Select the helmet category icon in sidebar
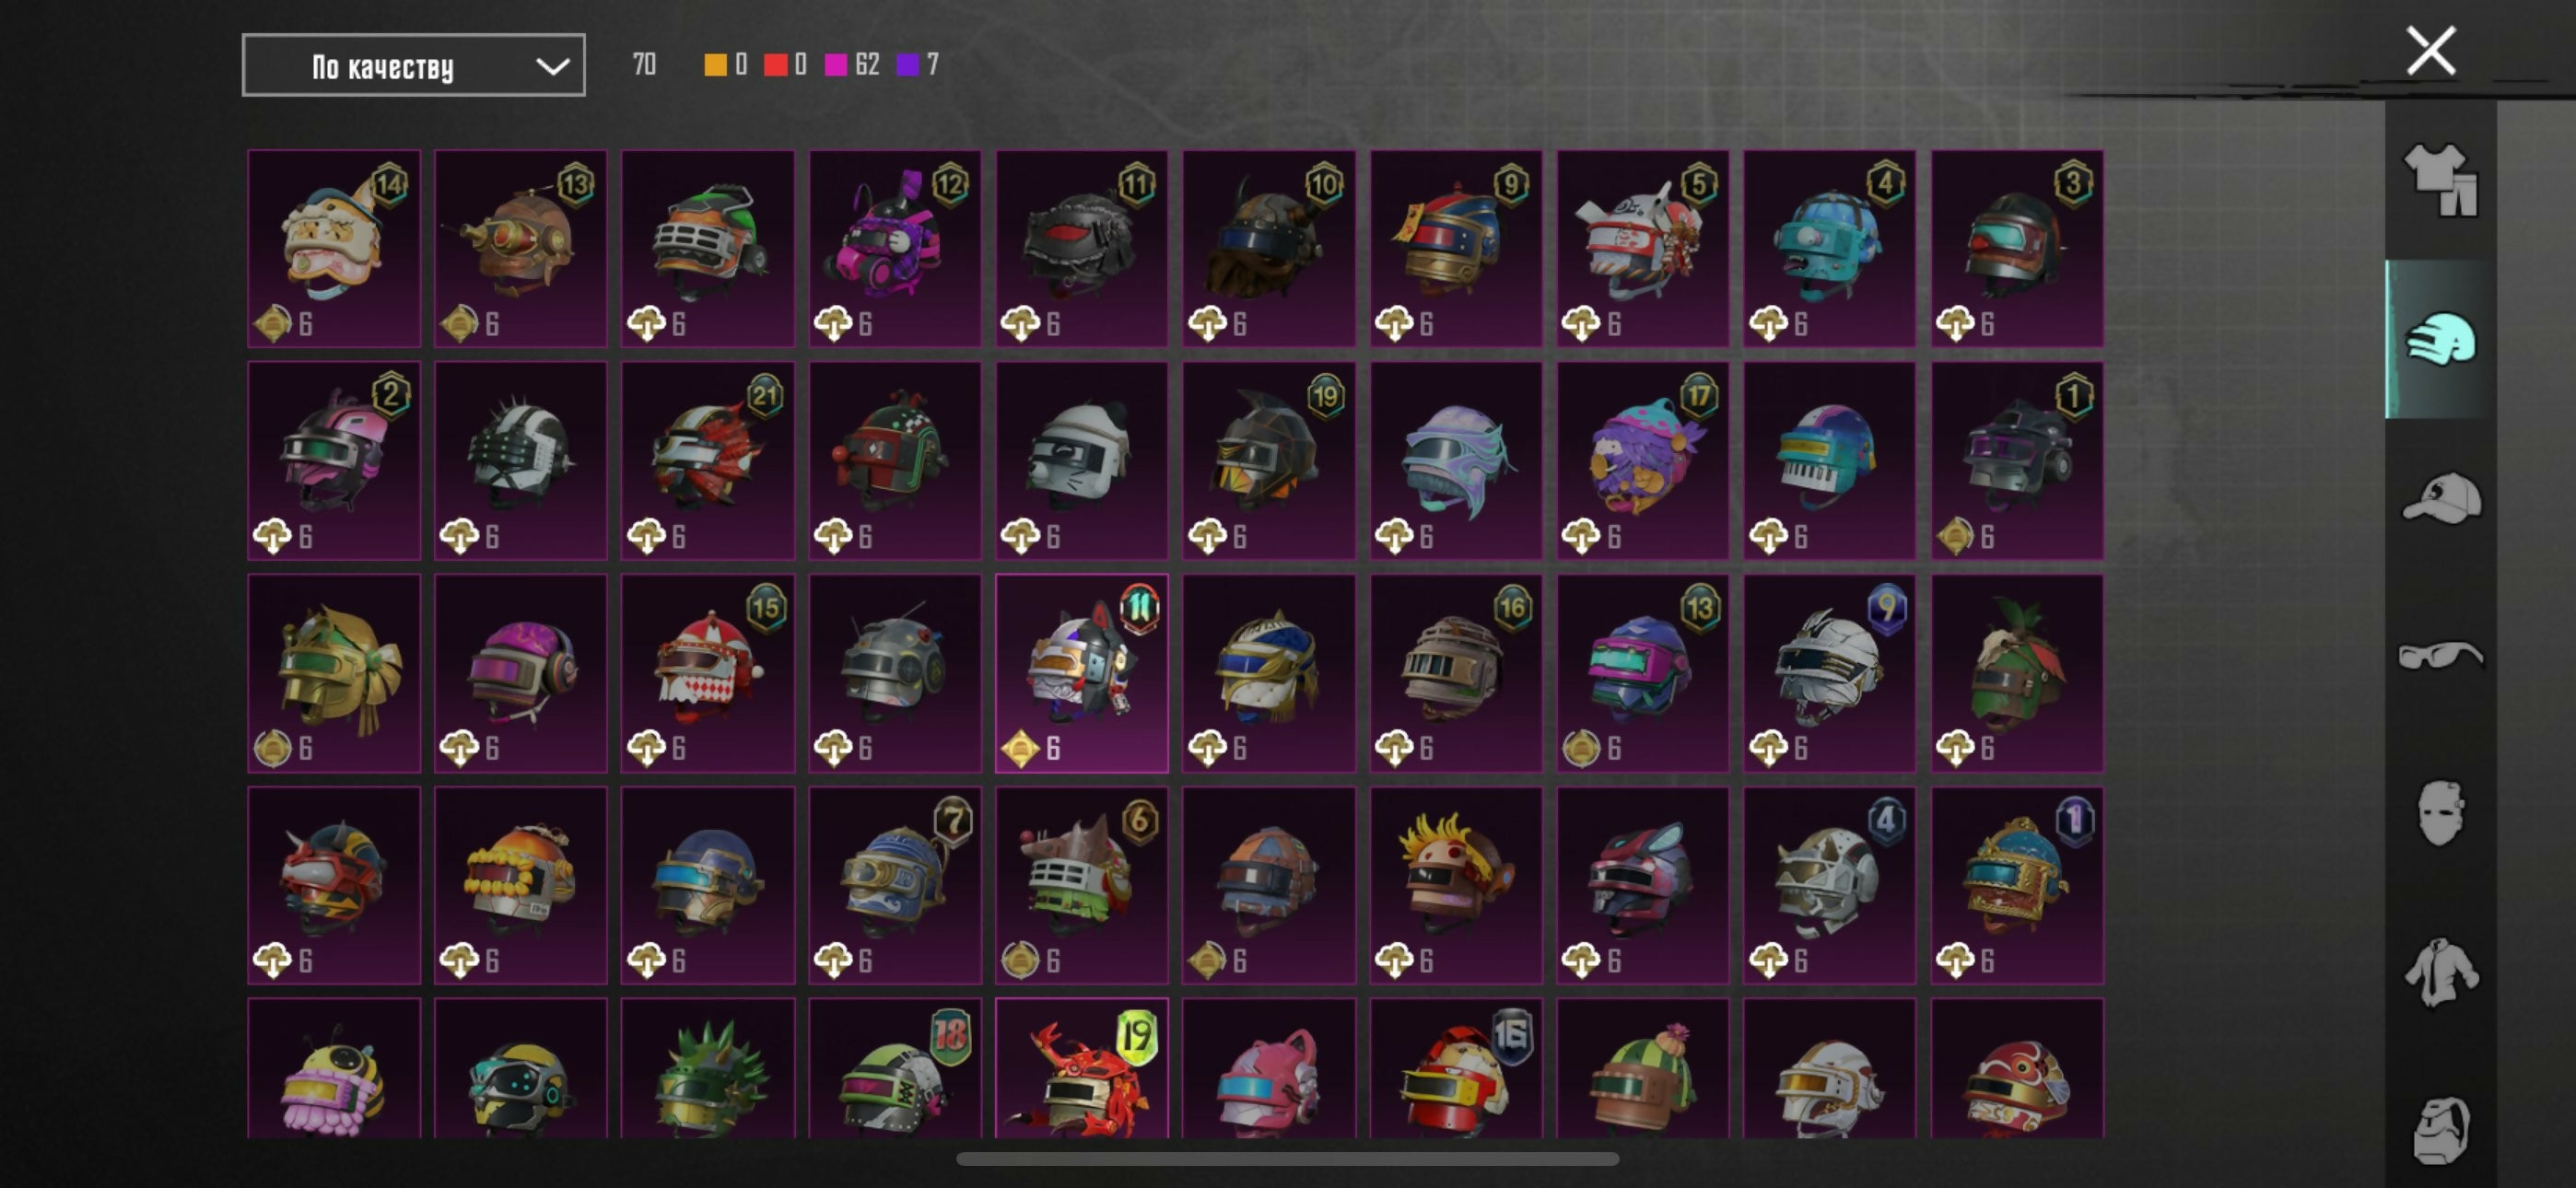The image size is (2576, 1188). (x=2440, y=339)
